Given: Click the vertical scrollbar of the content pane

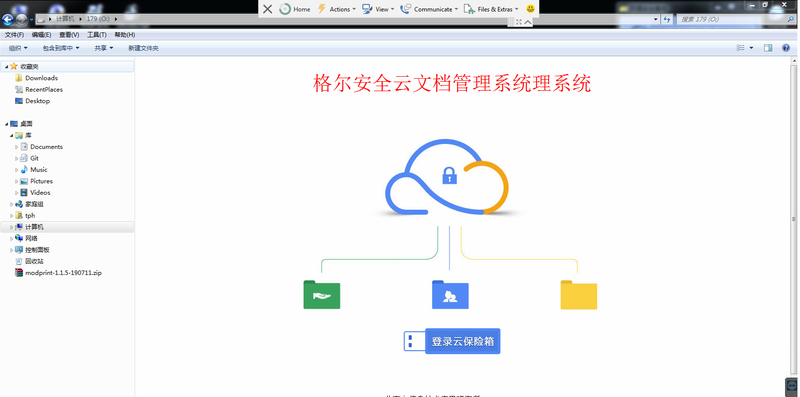Looking at the screenshot, I should pos(794,219).
